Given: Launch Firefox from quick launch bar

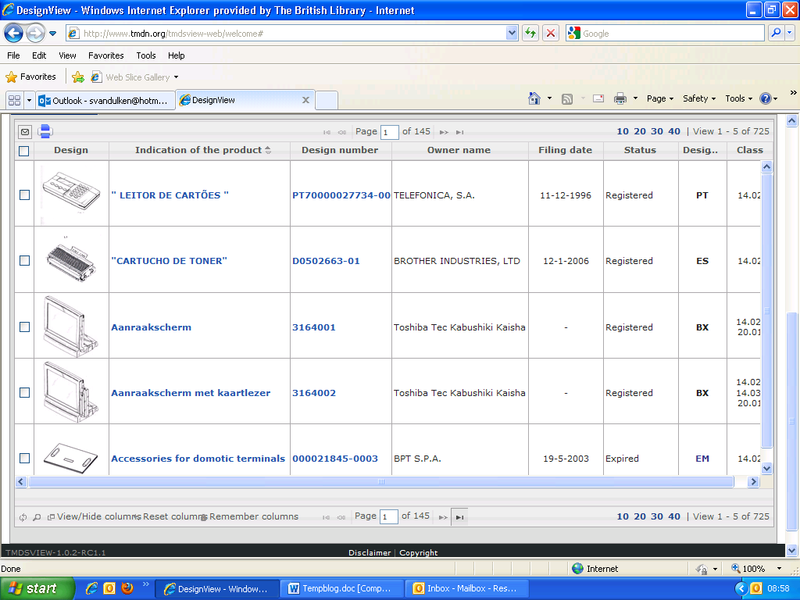Looking at the screenshot, I should [127, 588].
